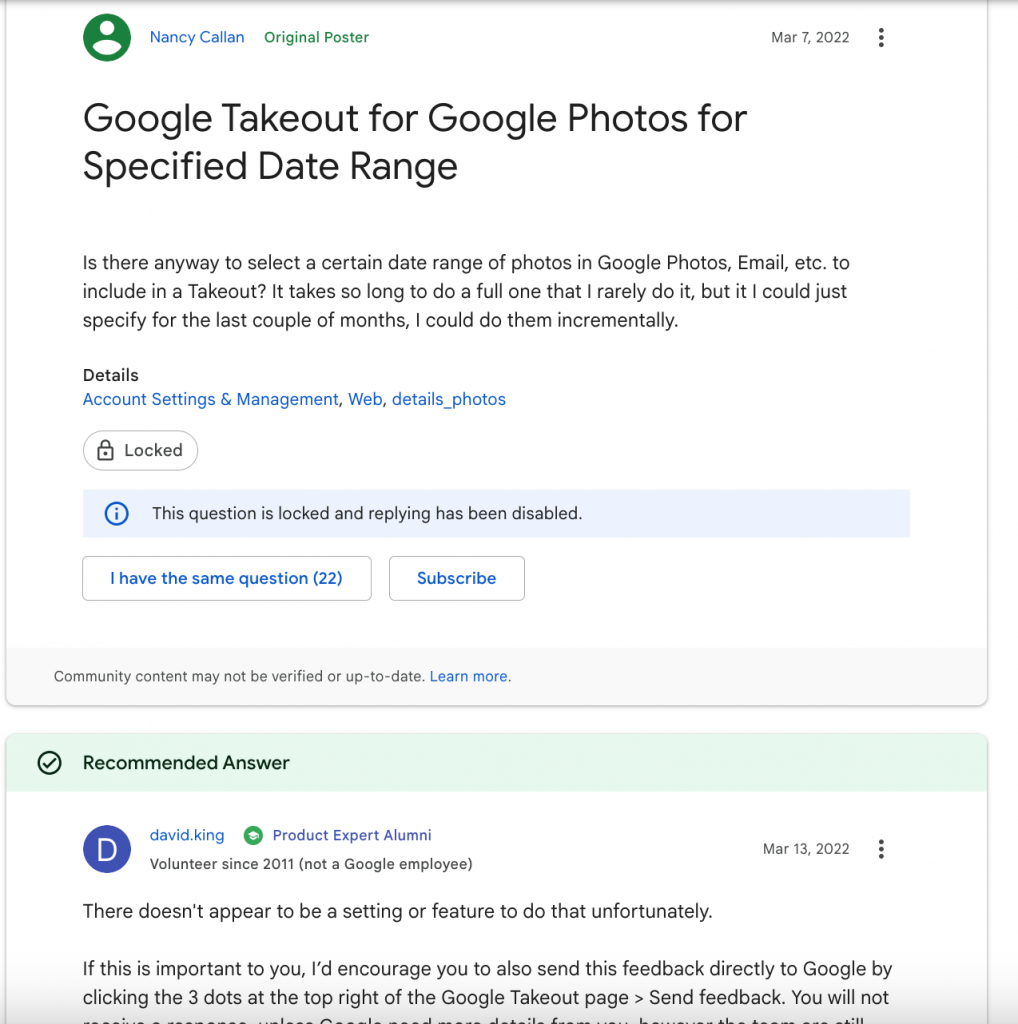
Task: Open the three-dot menu on the original post
Action: (x=881, y=38)
